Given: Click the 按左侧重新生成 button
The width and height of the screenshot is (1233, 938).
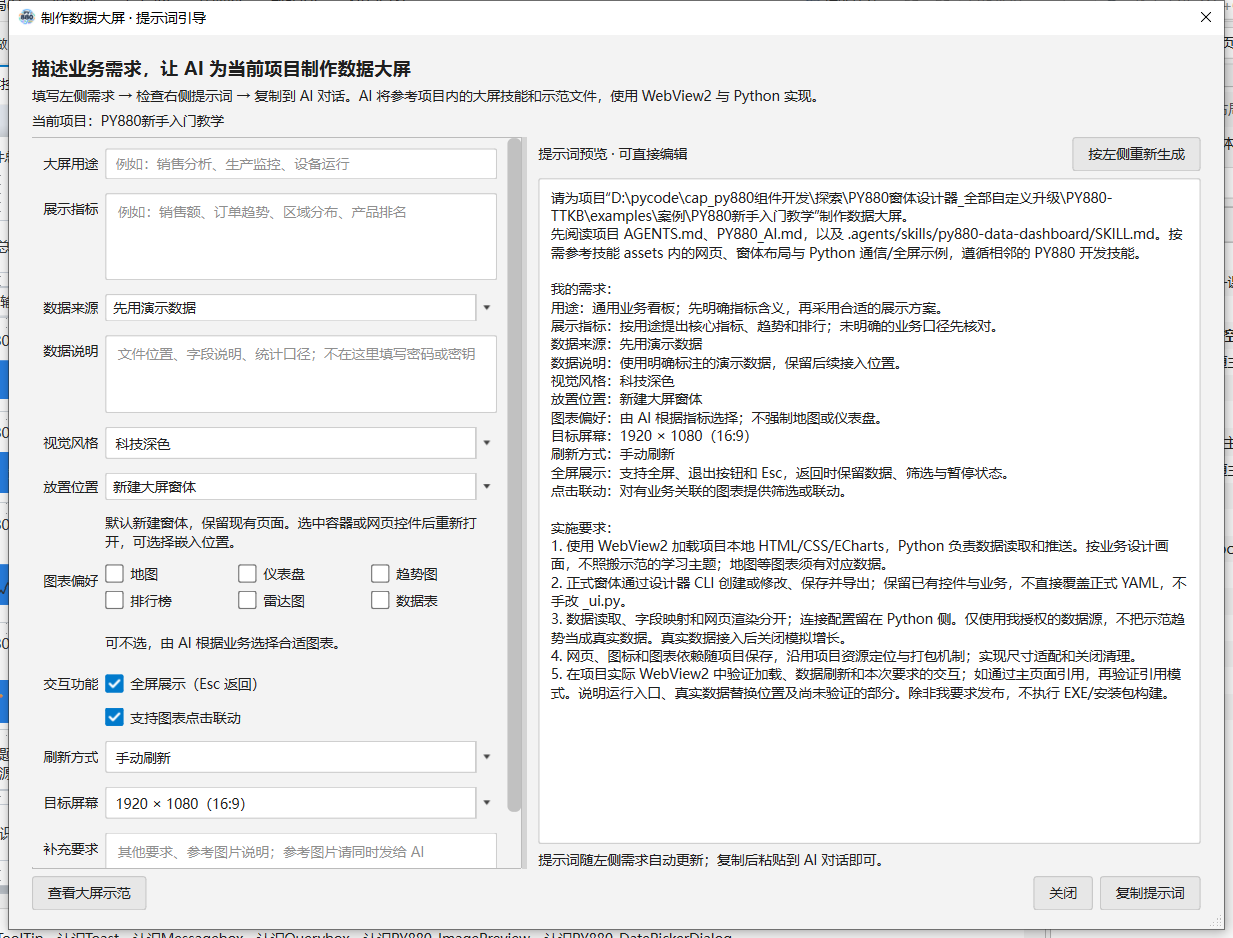Looking at the screenshot, I should click(1136, 154).
